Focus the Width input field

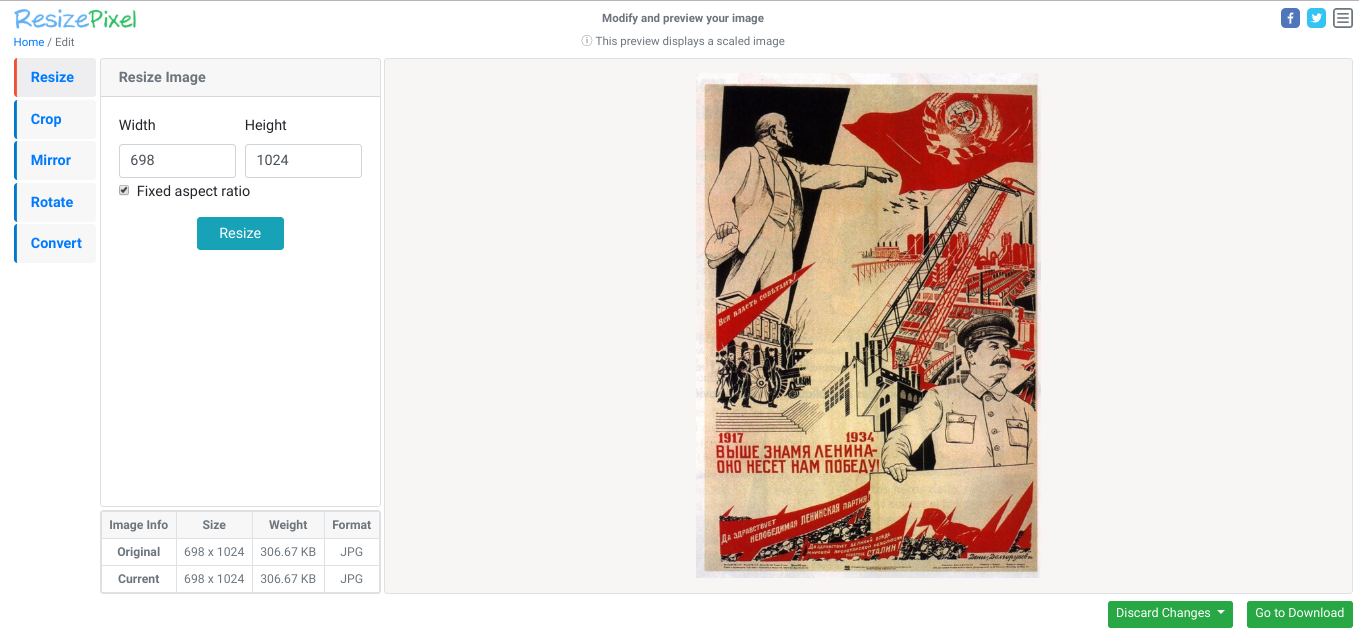[177, 161]
